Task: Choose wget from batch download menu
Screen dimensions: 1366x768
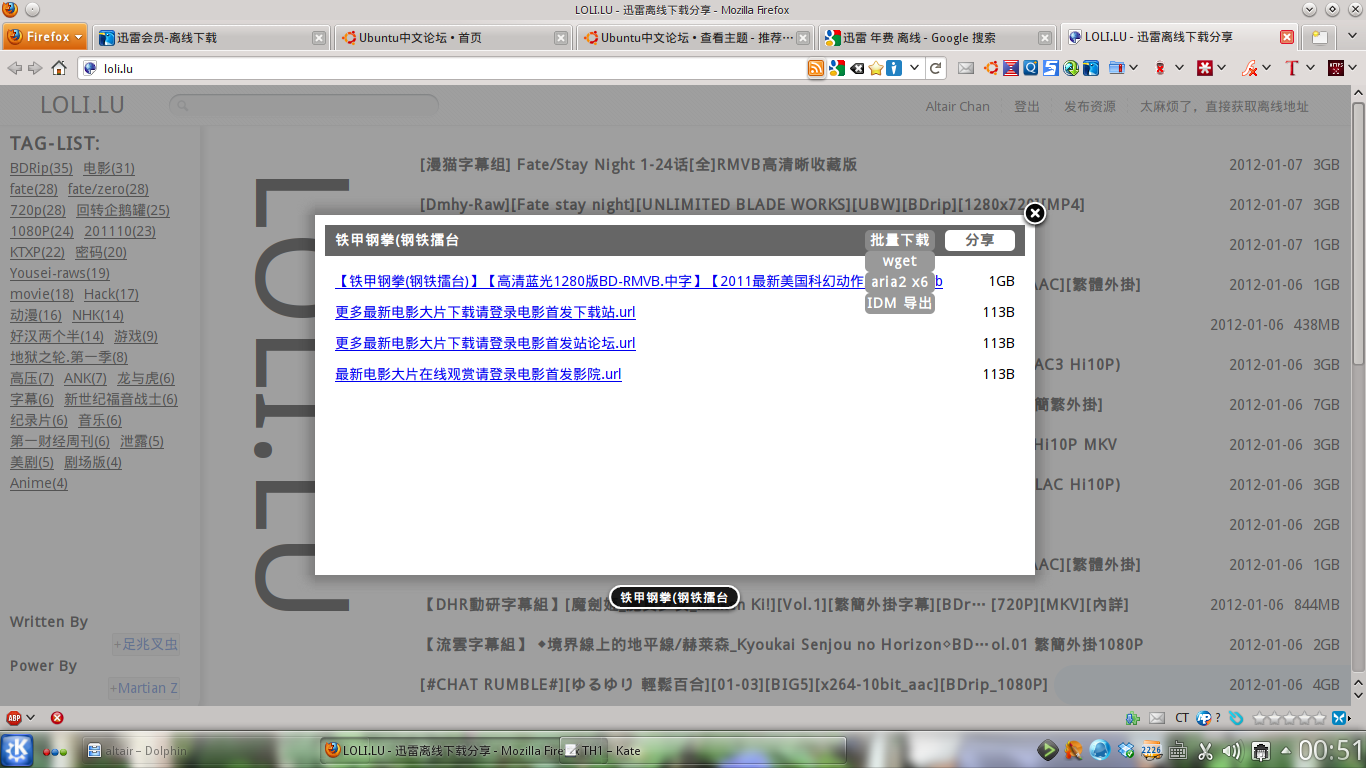Action: pyautogui.click(x=900, y=261)
